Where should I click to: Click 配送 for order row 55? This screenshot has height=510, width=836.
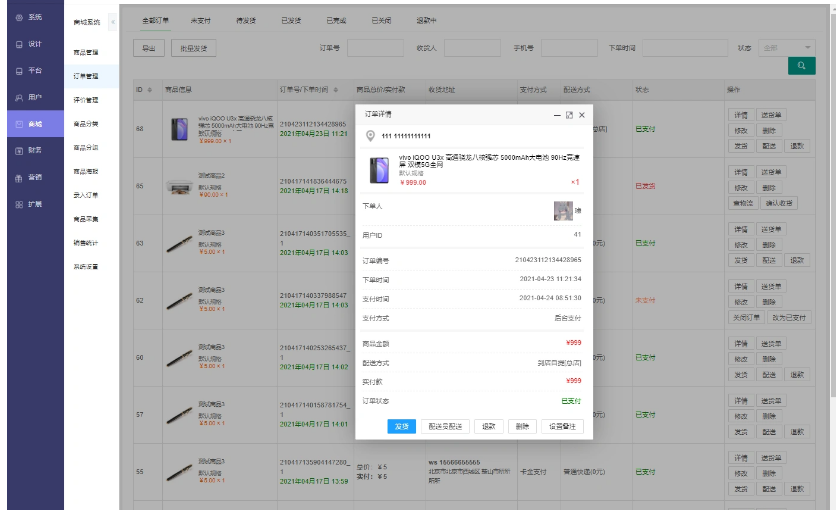coord(769,489)
